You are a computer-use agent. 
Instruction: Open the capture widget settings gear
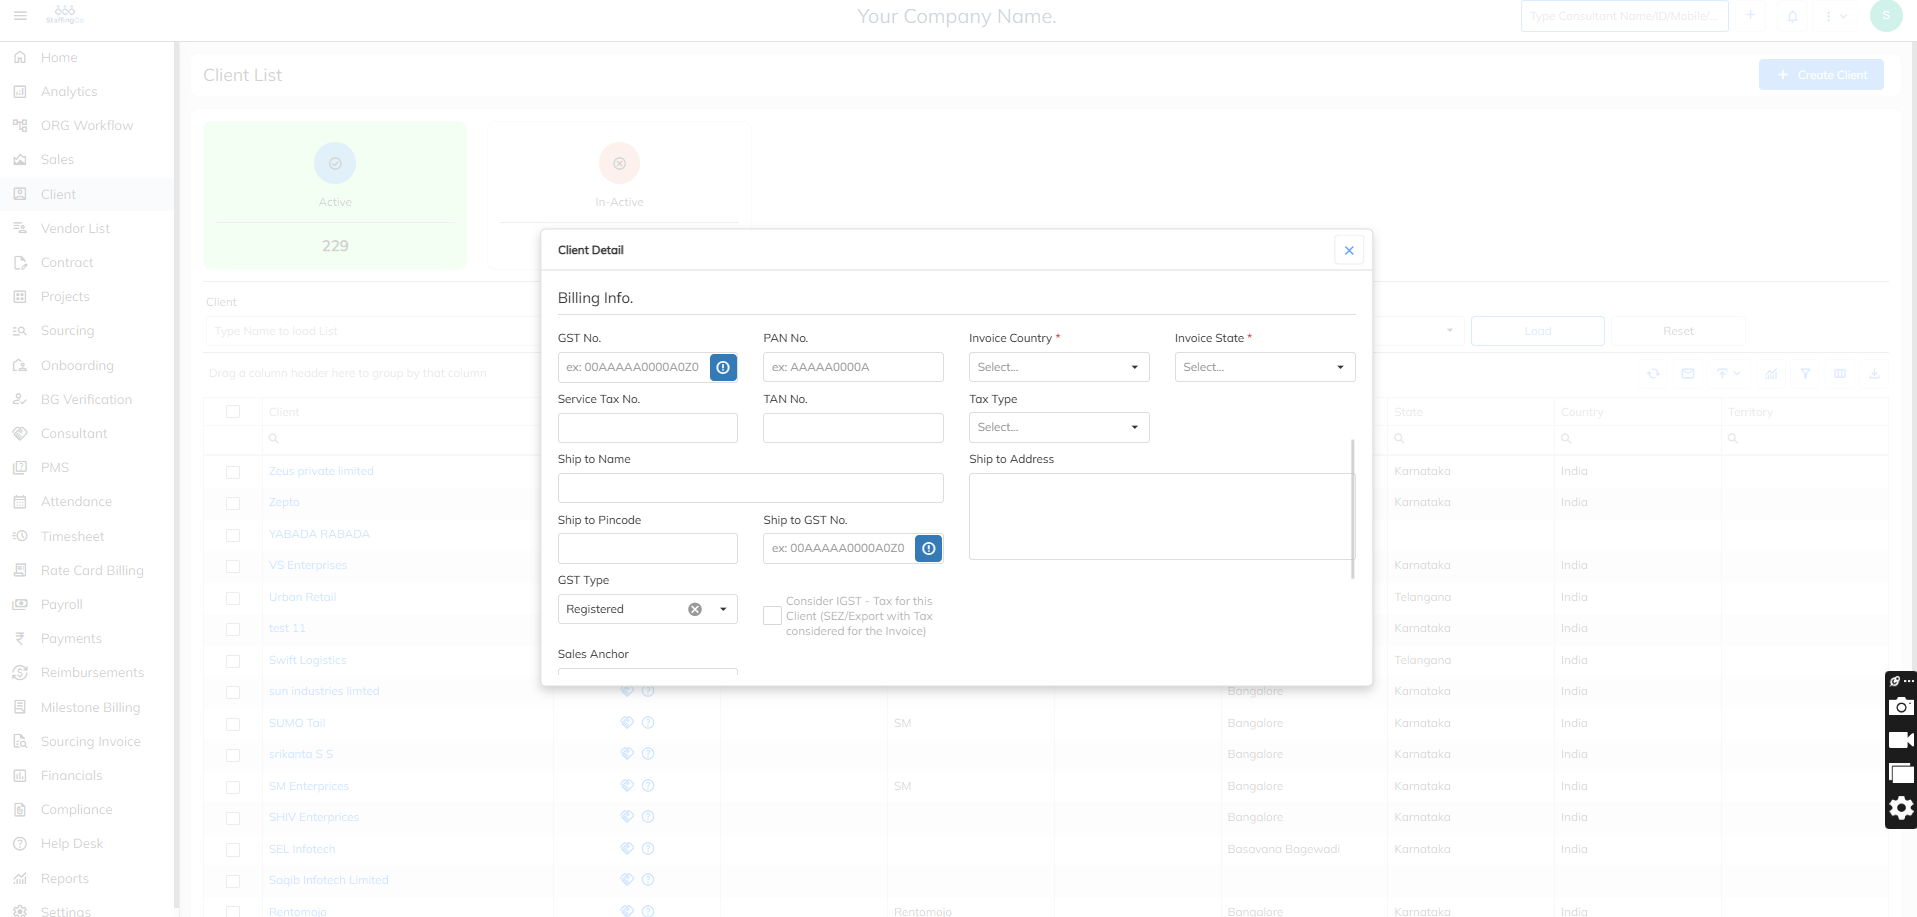(x=1901, y=808)
